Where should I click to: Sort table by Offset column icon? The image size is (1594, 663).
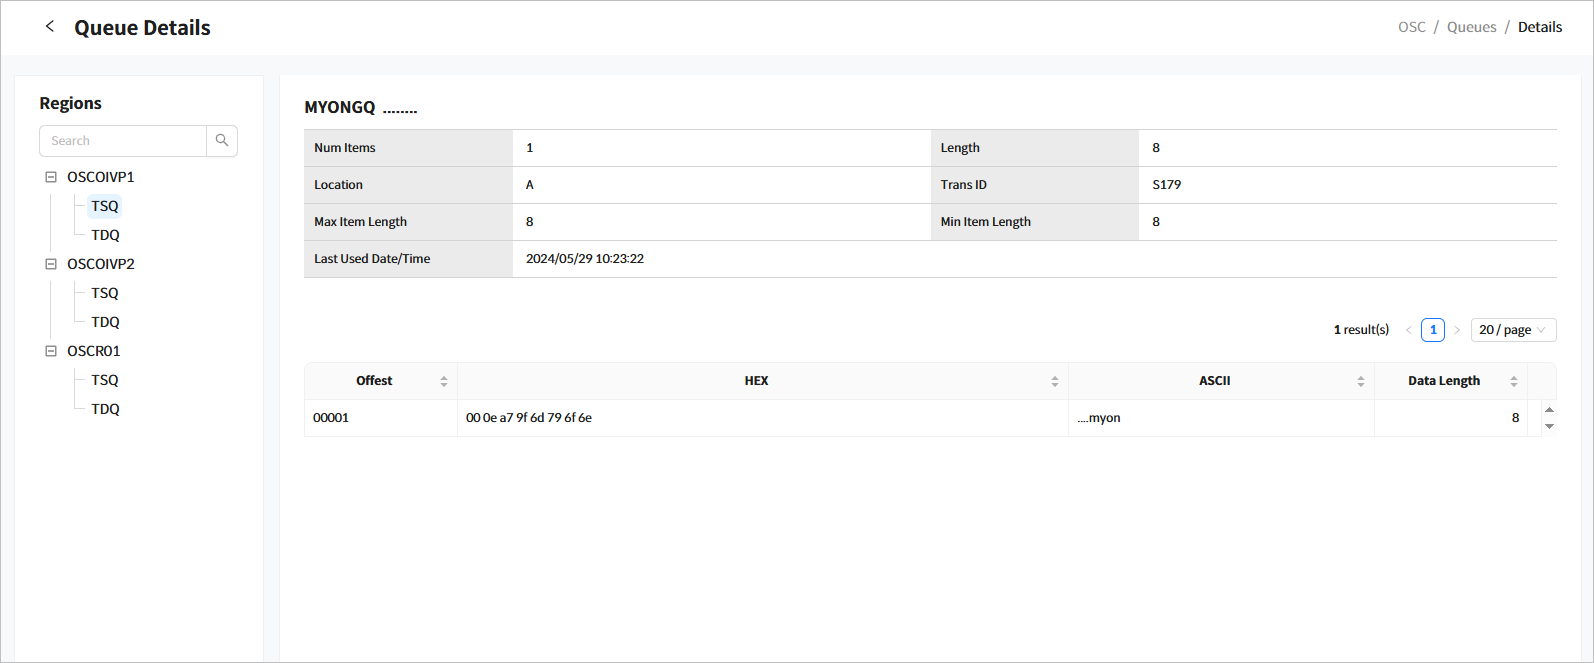[444, 381]
